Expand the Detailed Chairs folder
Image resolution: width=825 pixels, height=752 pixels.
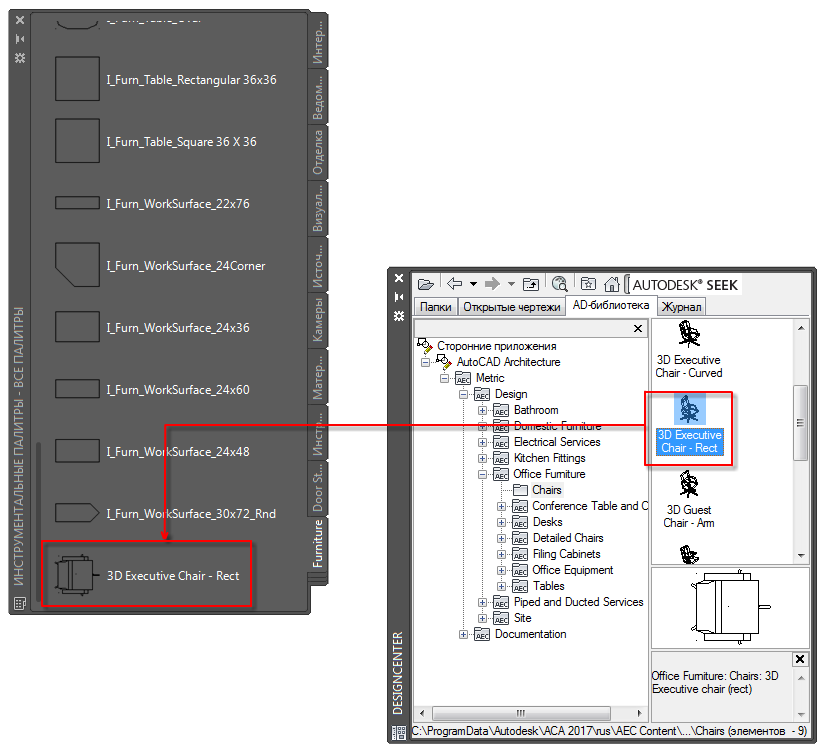point(501,538)
